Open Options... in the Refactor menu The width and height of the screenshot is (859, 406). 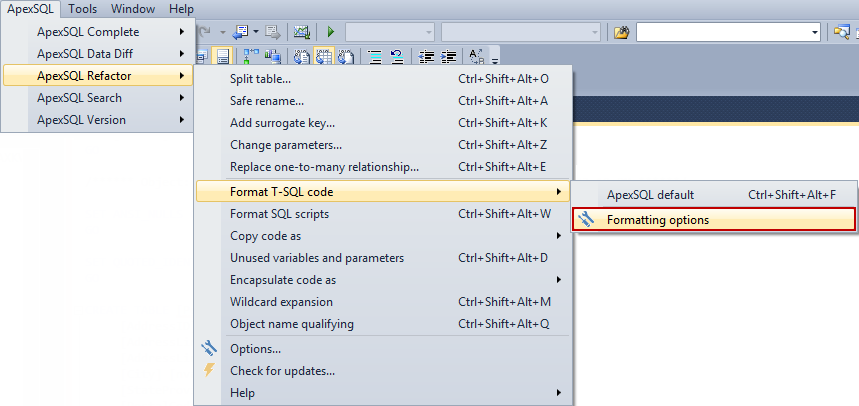click(x=382, y=349)
